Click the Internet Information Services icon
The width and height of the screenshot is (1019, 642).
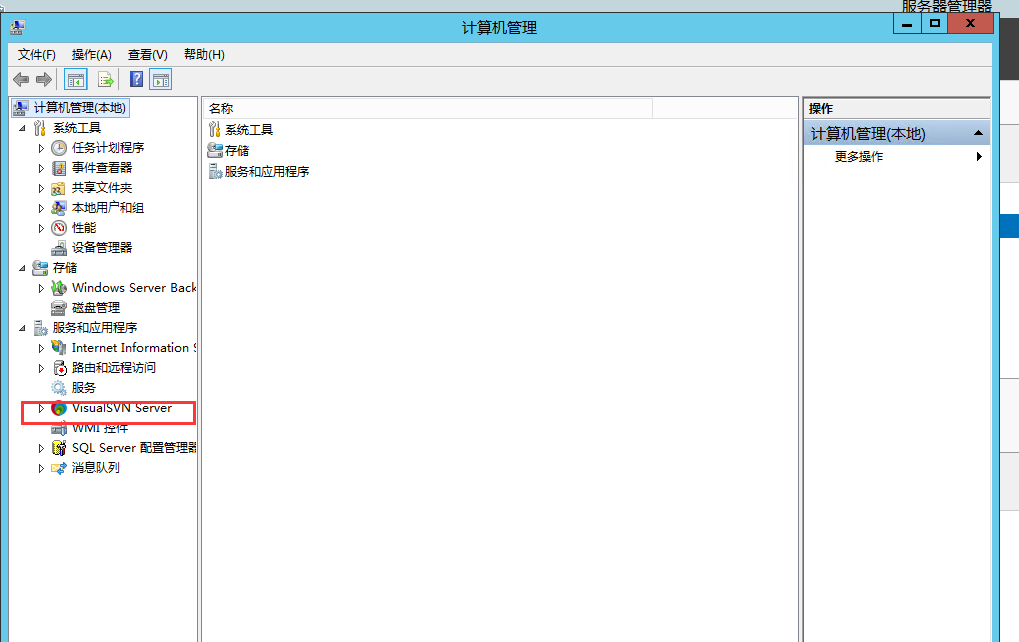coord(59,348)
